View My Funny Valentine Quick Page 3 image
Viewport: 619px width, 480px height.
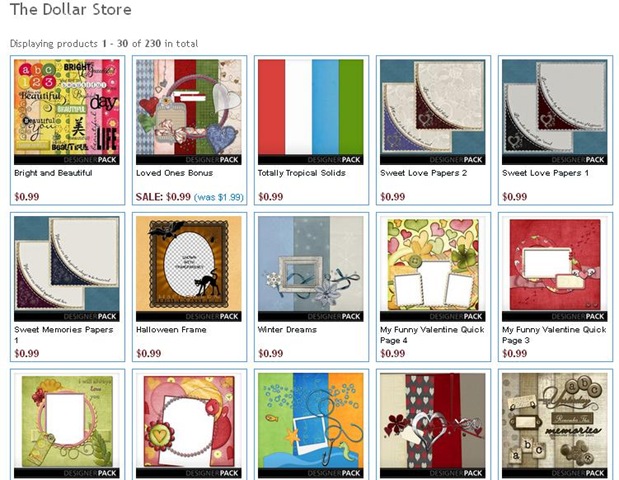coord(555,268)
